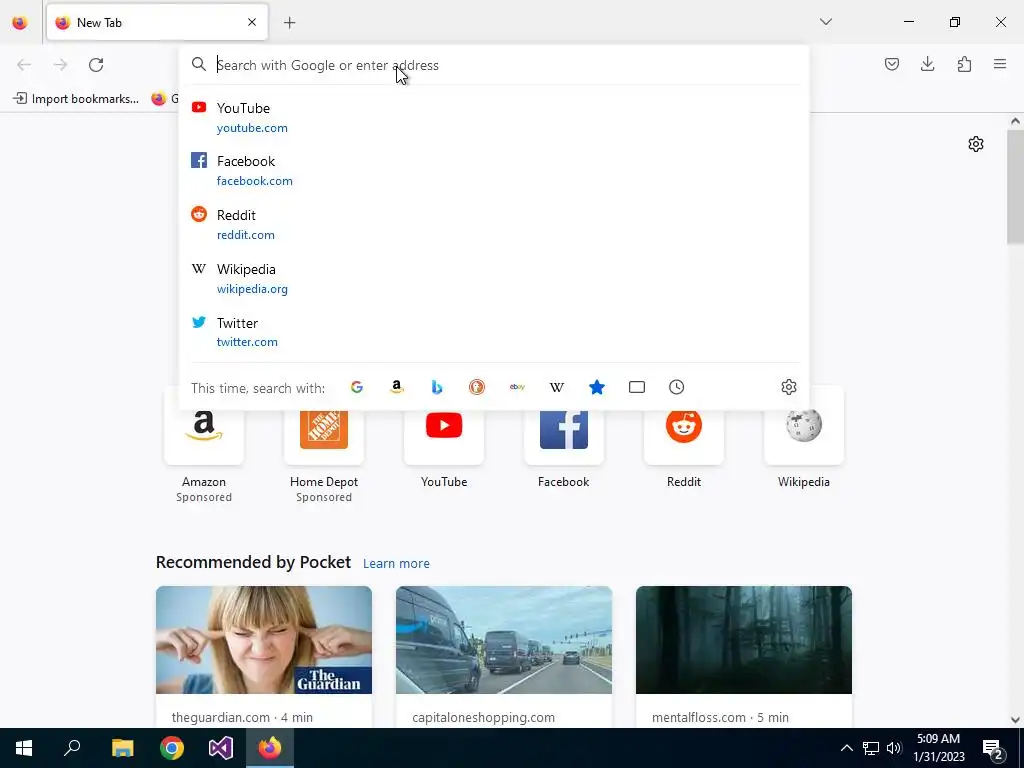Open the Windows Start menu

tap(24, 748)
